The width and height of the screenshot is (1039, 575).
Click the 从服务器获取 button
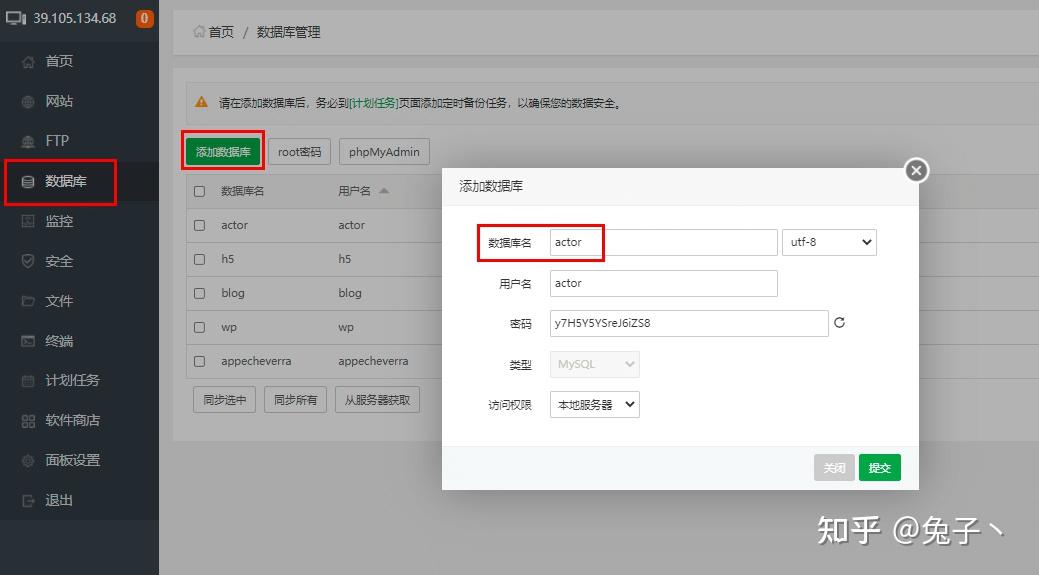378,400
